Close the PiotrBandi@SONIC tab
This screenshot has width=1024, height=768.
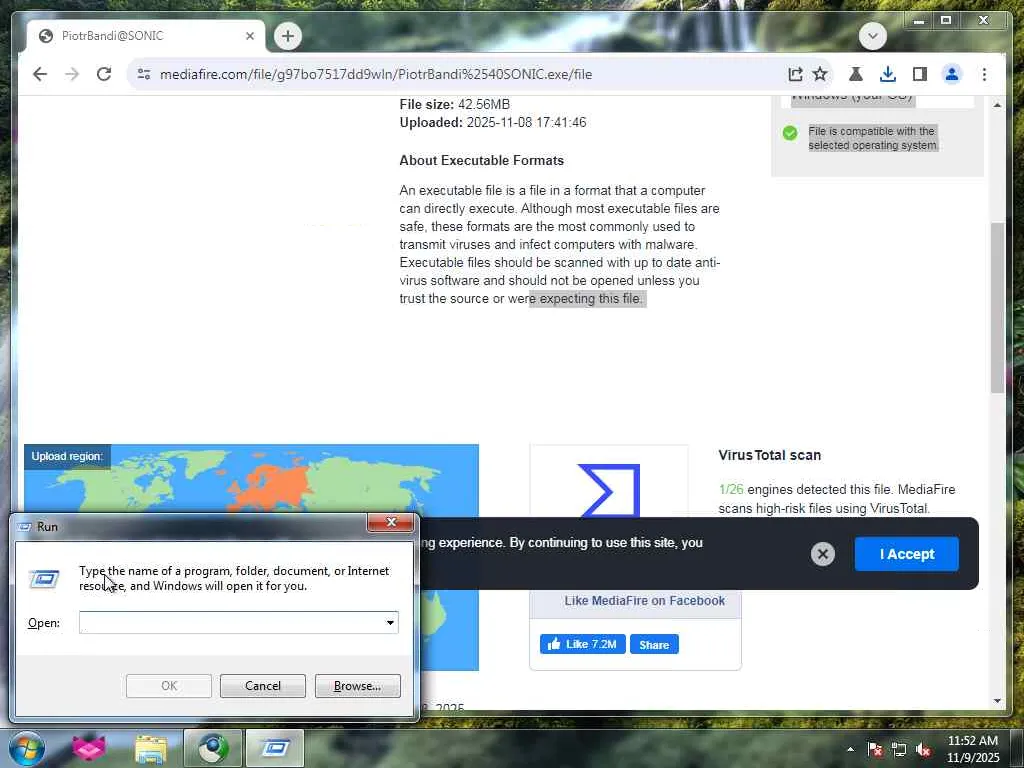click(249, 36)
